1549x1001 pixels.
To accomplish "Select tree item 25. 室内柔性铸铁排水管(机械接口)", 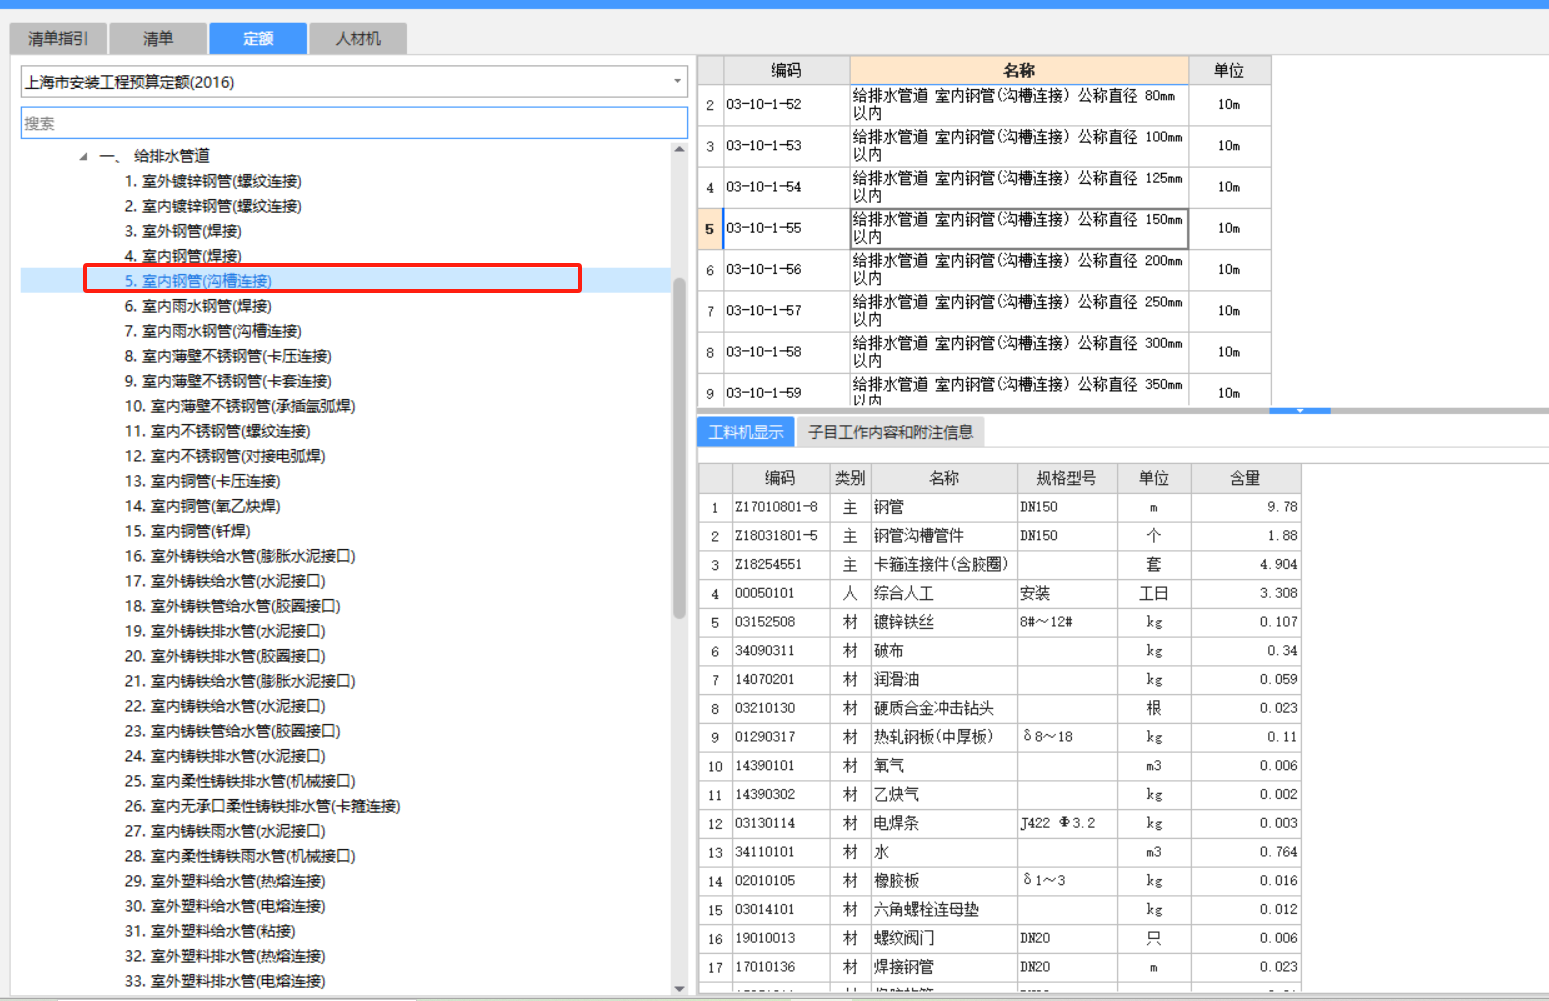I will pyautogui.click(x=240, y=781).
